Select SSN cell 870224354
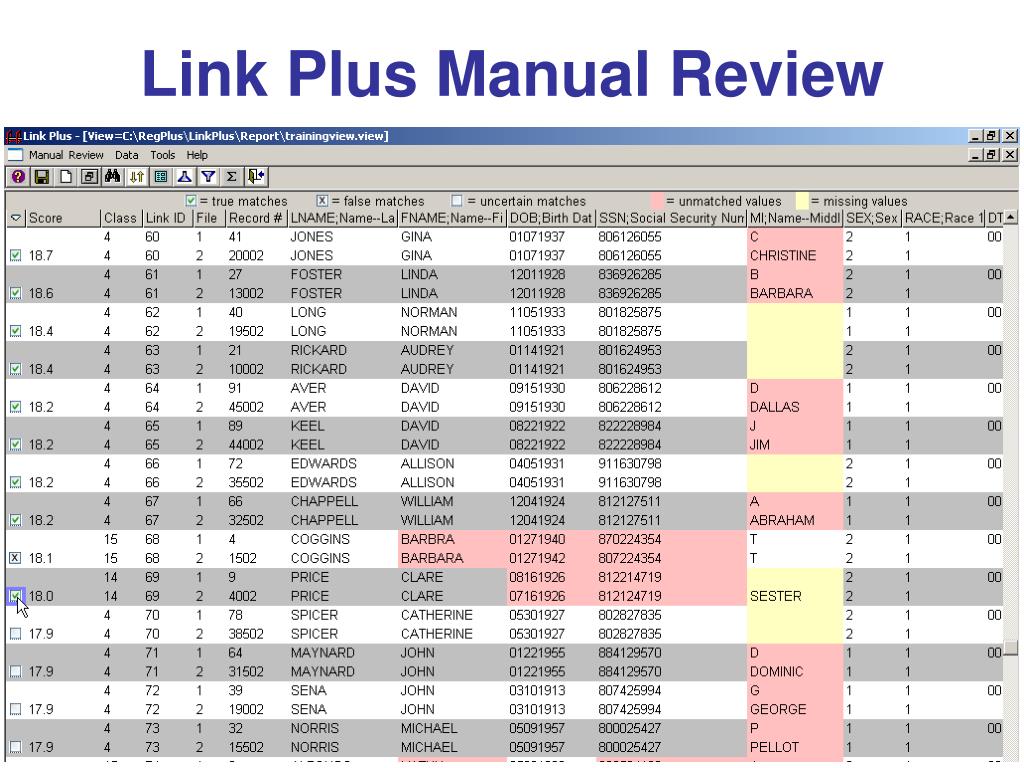This screenshot has width=1024, height=768. point(671,539)
